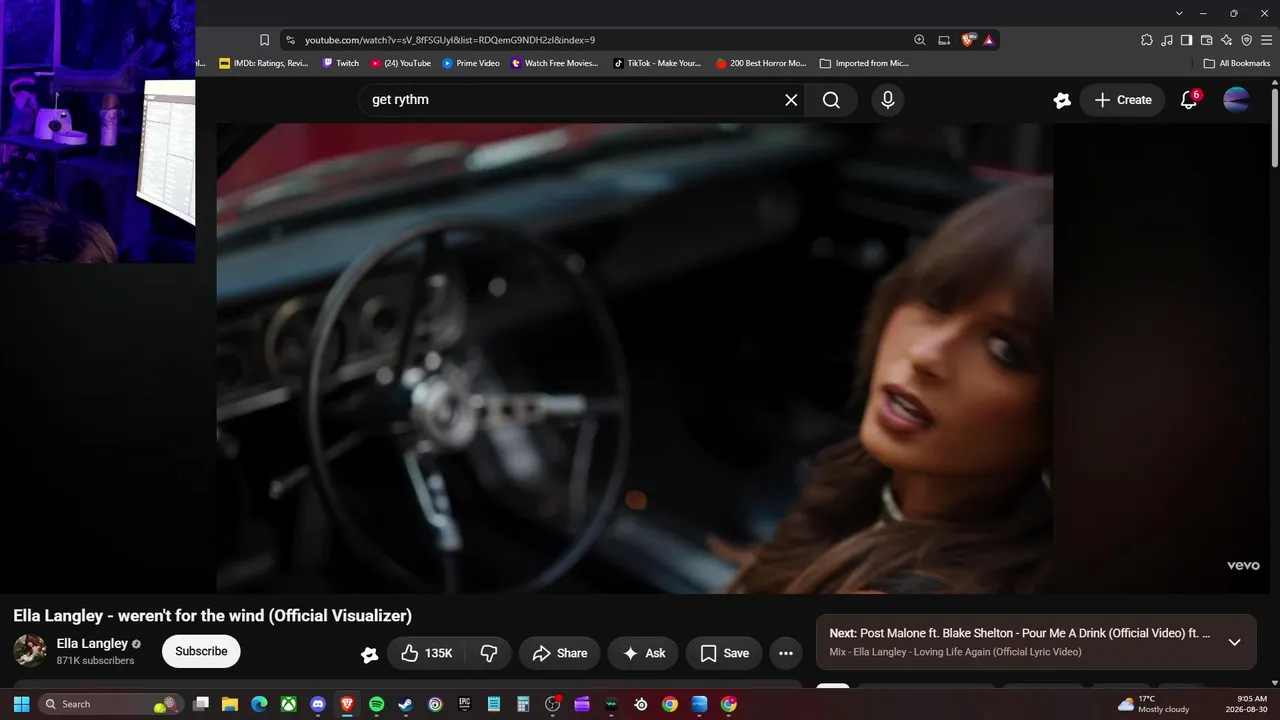Image resolution: width=1280 pixels, height=720 pixels.
Task: Open the Ask feature for this video
Action: pos(643,653)
